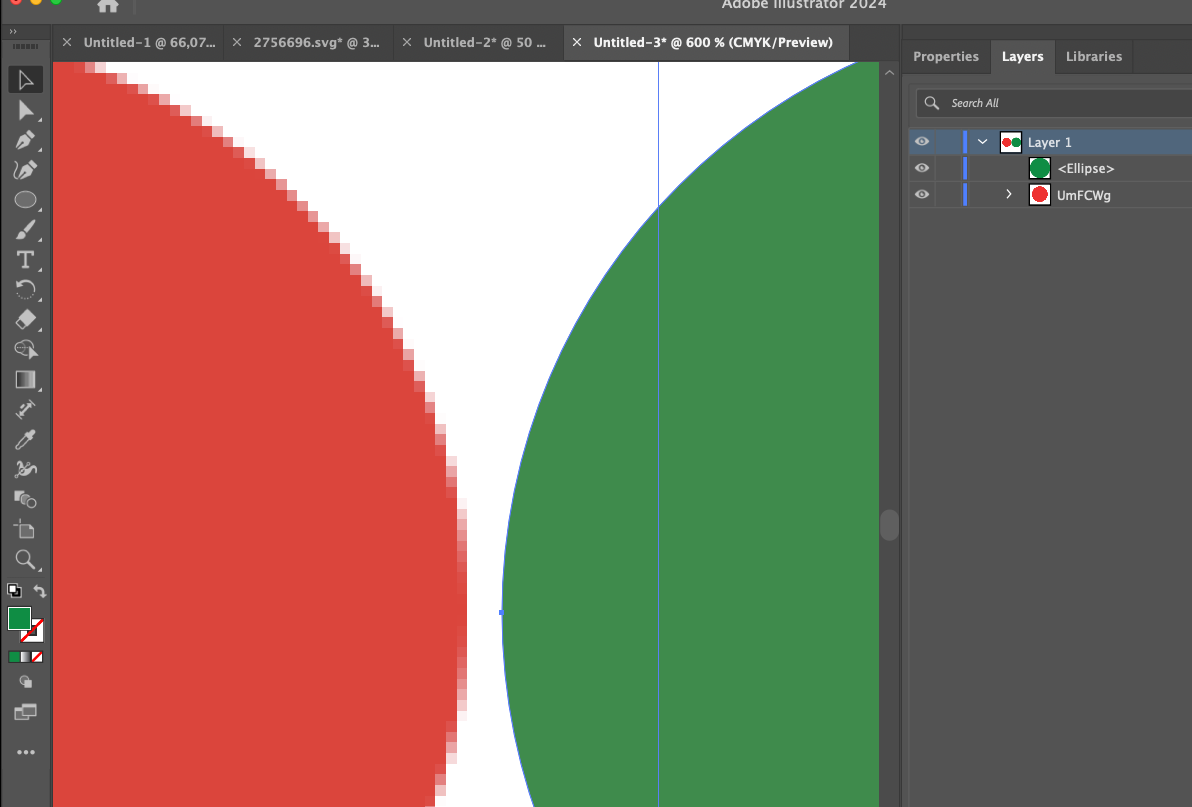This screenshot has width=1192, height=807.
Task: Select the Measure tool
Action: tap(25, 410)
